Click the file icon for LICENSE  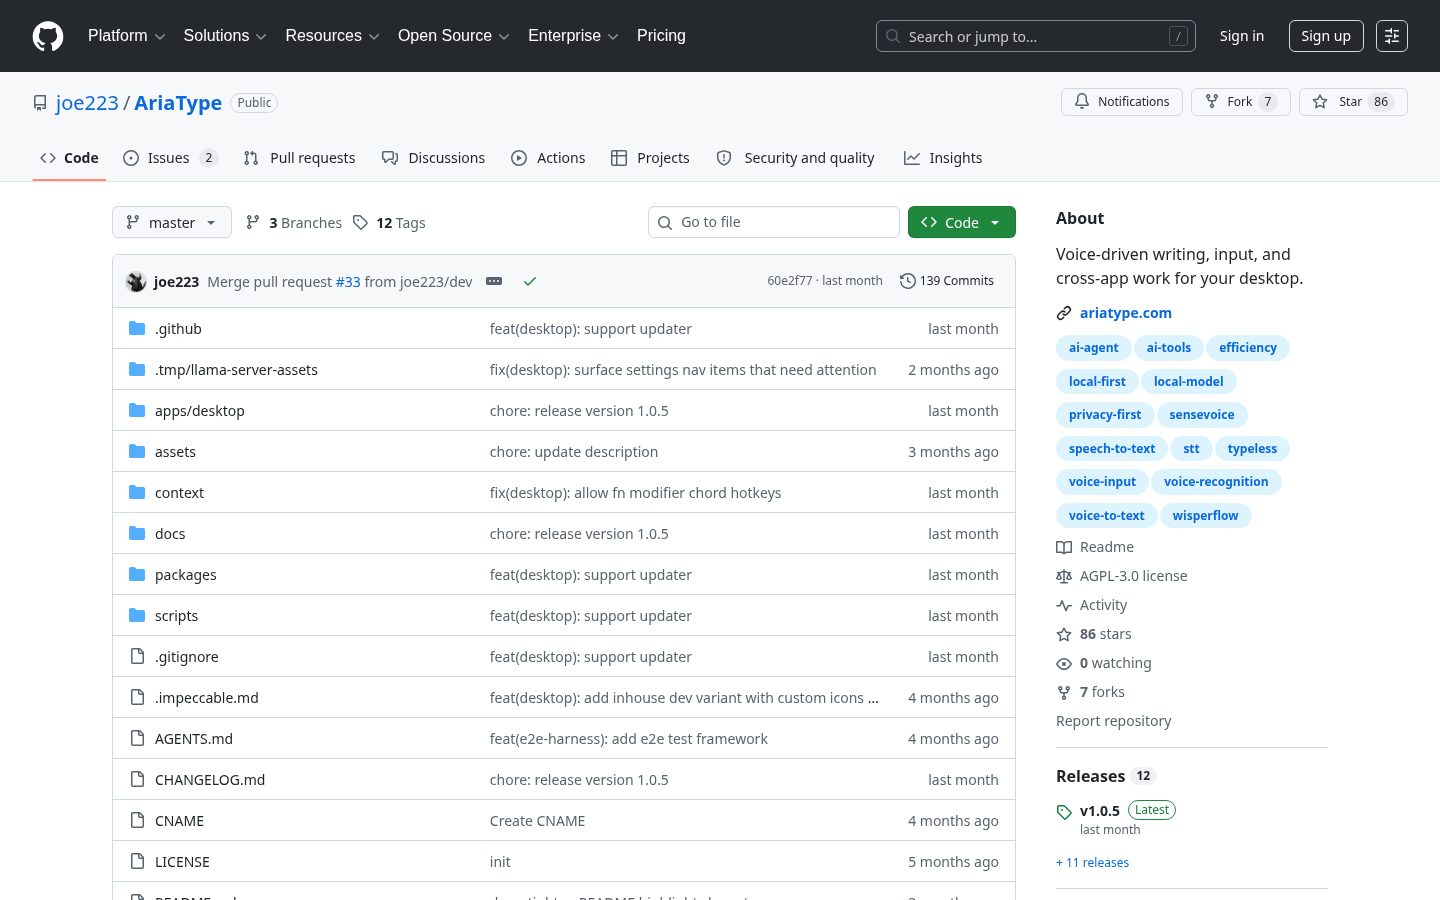click(137, 861)
